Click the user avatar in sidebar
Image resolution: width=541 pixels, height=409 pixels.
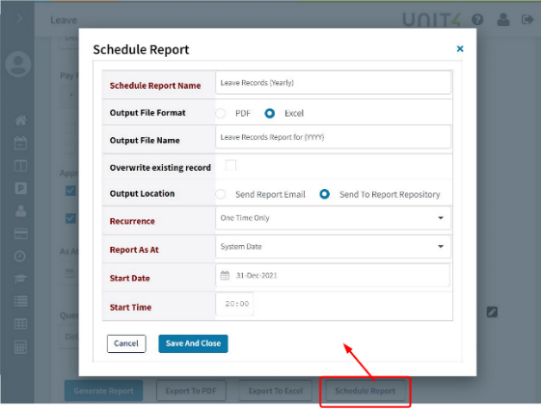[x=18, y=64]
